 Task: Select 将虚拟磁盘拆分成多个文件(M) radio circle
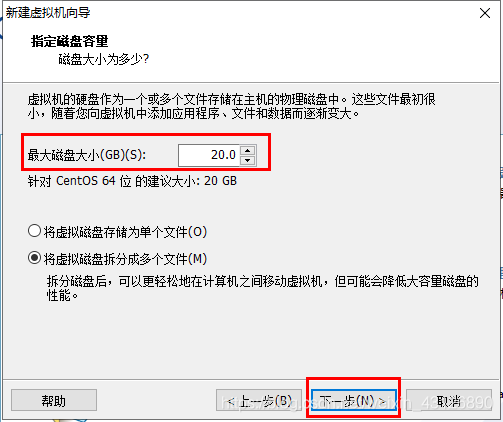34,258
